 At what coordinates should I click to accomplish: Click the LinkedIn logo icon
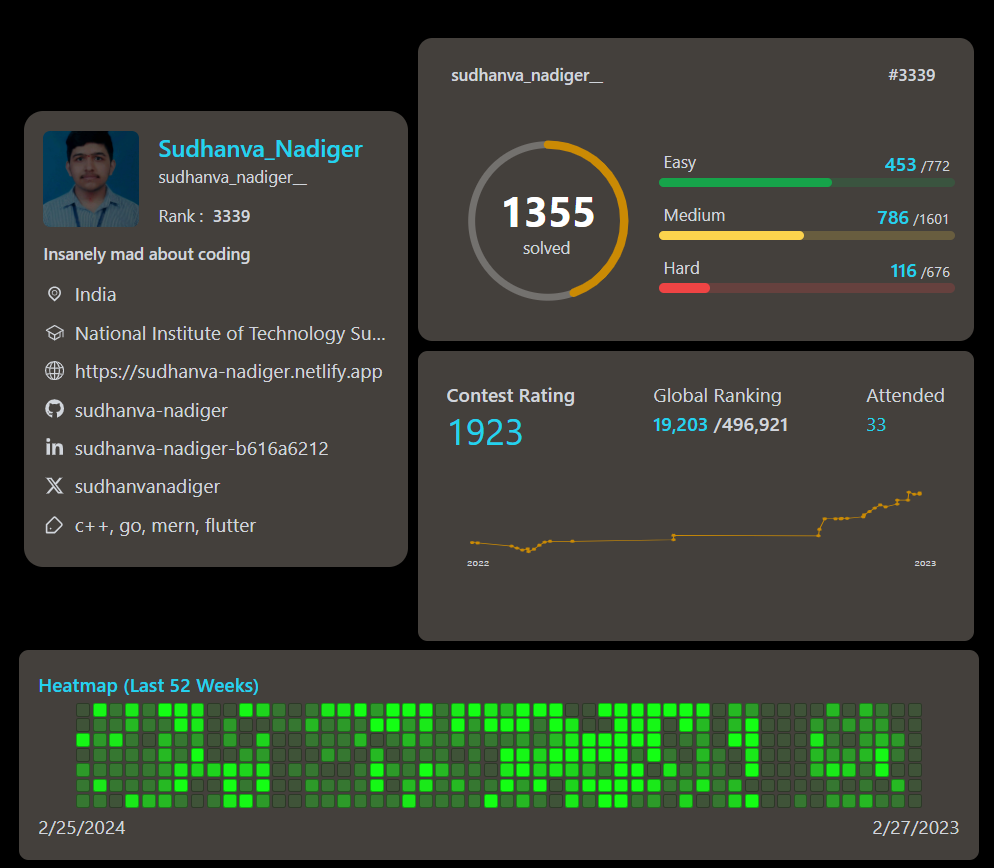tap(54, 448)
